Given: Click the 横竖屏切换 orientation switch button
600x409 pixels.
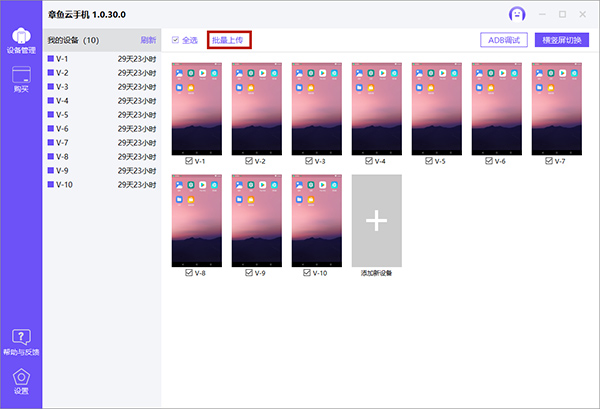Looking at the screenshot, I should click(562, 41).
